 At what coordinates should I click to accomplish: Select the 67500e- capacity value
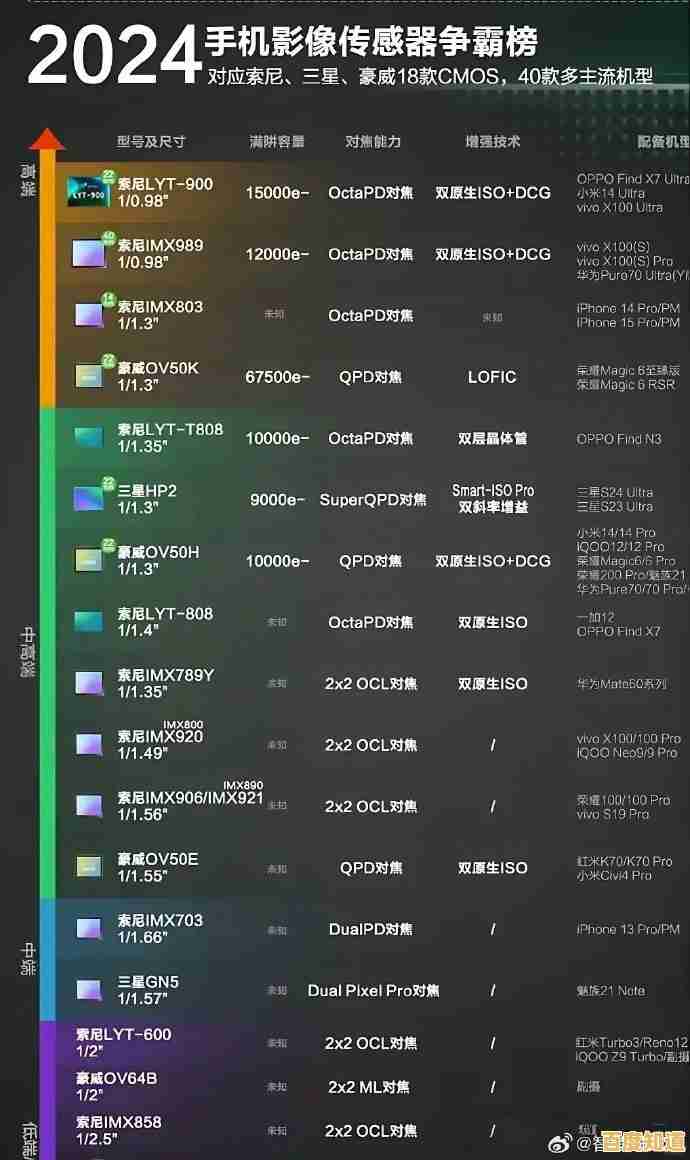(x=277, y=377)
